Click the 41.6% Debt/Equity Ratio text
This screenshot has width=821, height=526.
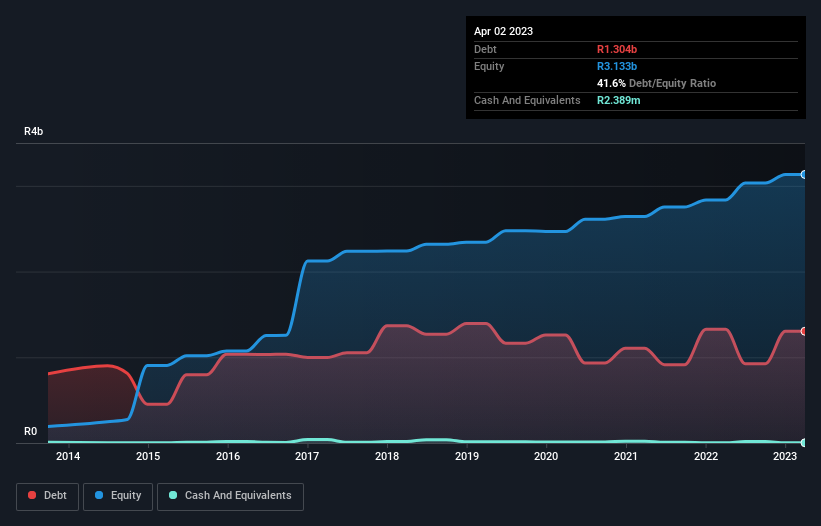click(x=657, y=83)
